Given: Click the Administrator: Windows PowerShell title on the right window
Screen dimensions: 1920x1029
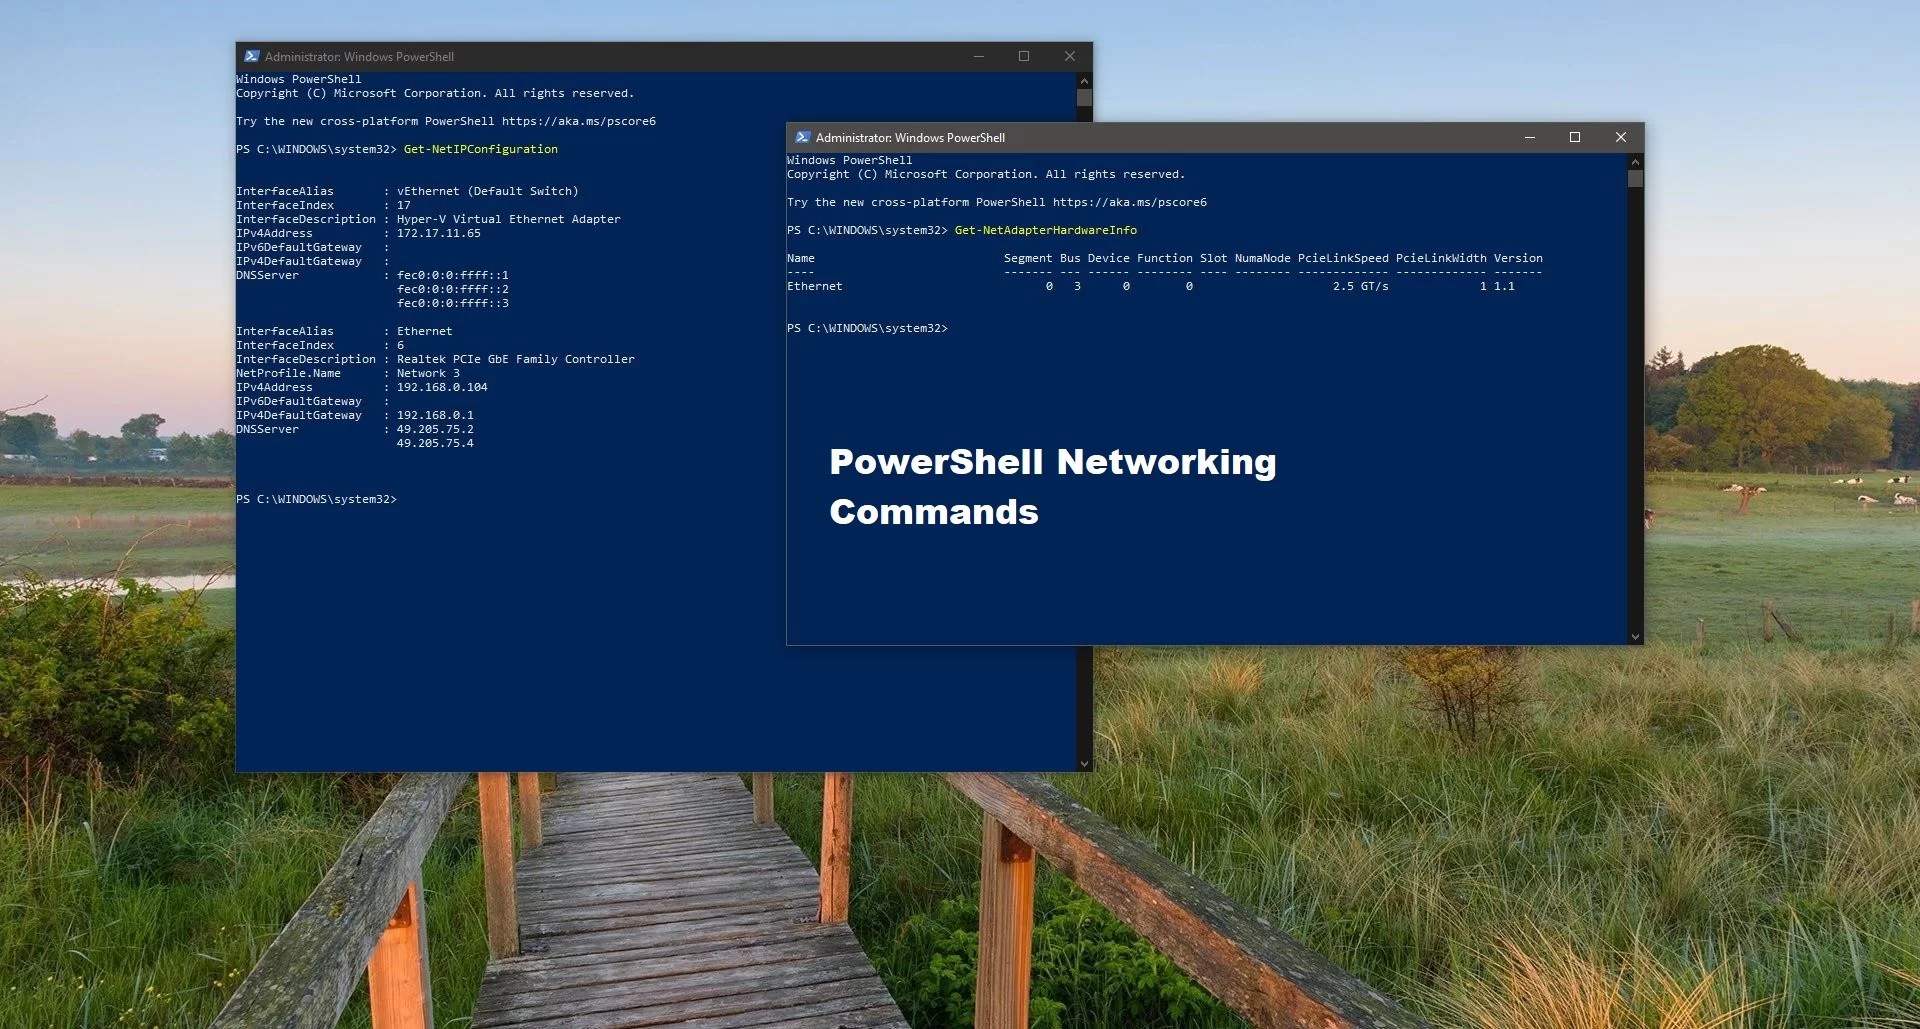Looking at the screenshot, I should coord(912,137).
